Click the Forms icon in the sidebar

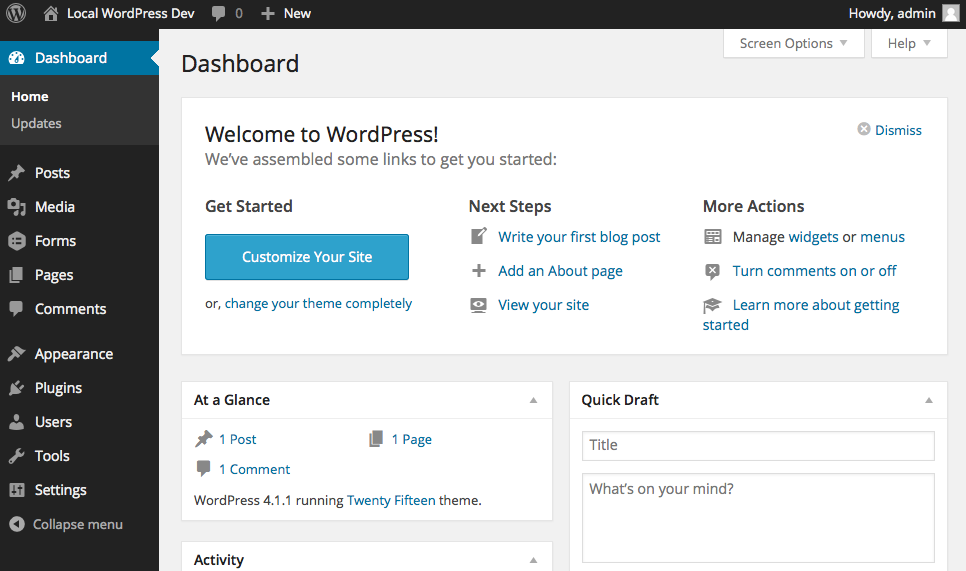click(x=17, y=241)
